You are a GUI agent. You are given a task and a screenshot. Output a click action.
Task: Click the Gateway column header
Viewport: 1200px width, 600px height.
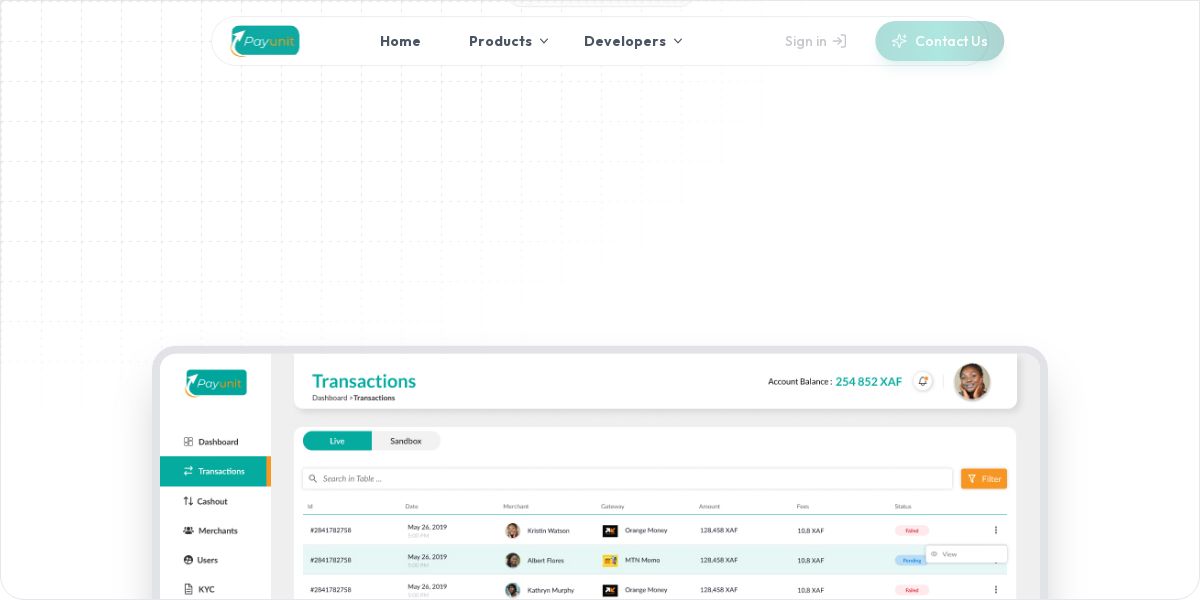click(x=613, y=506)
